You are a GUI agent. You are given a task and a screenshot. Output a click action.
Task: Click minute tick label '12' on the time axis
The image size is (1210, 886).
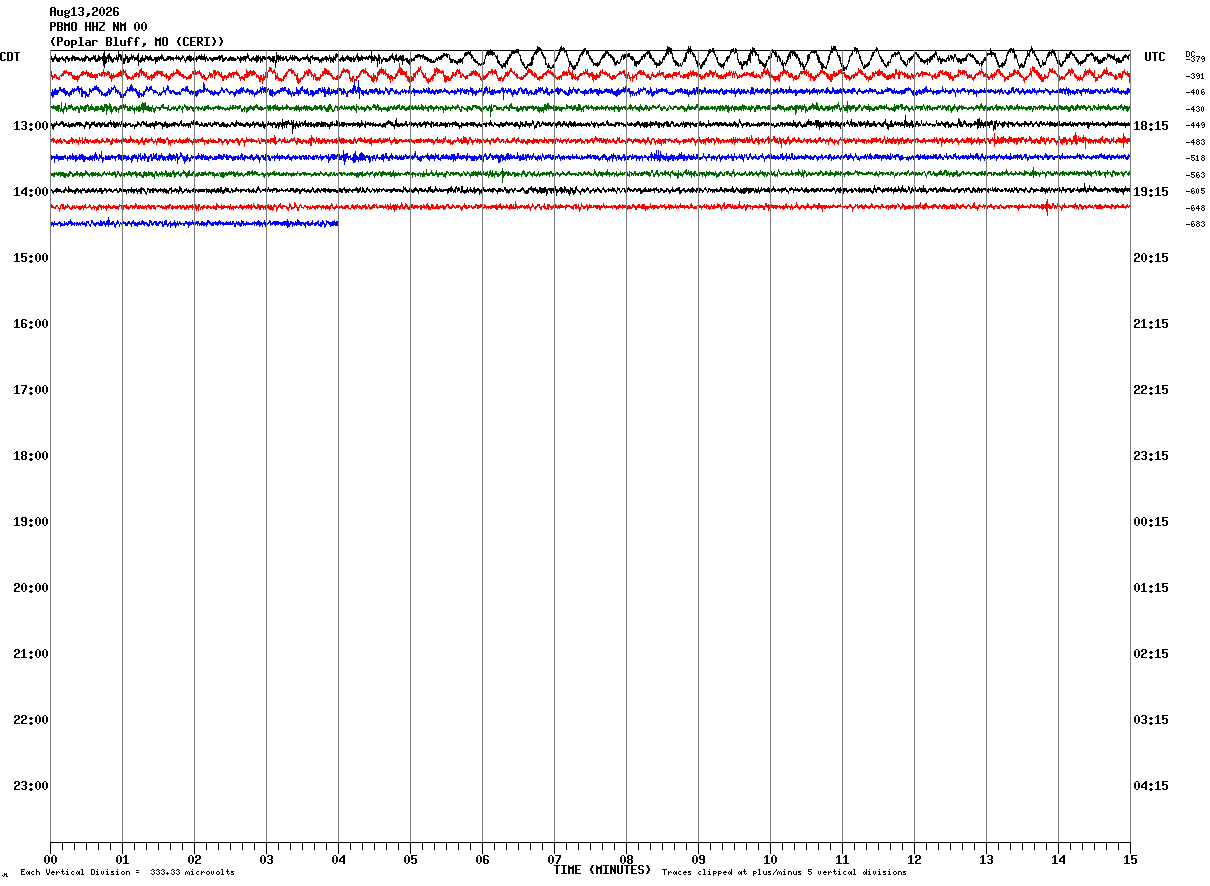[x=914, y=860]
